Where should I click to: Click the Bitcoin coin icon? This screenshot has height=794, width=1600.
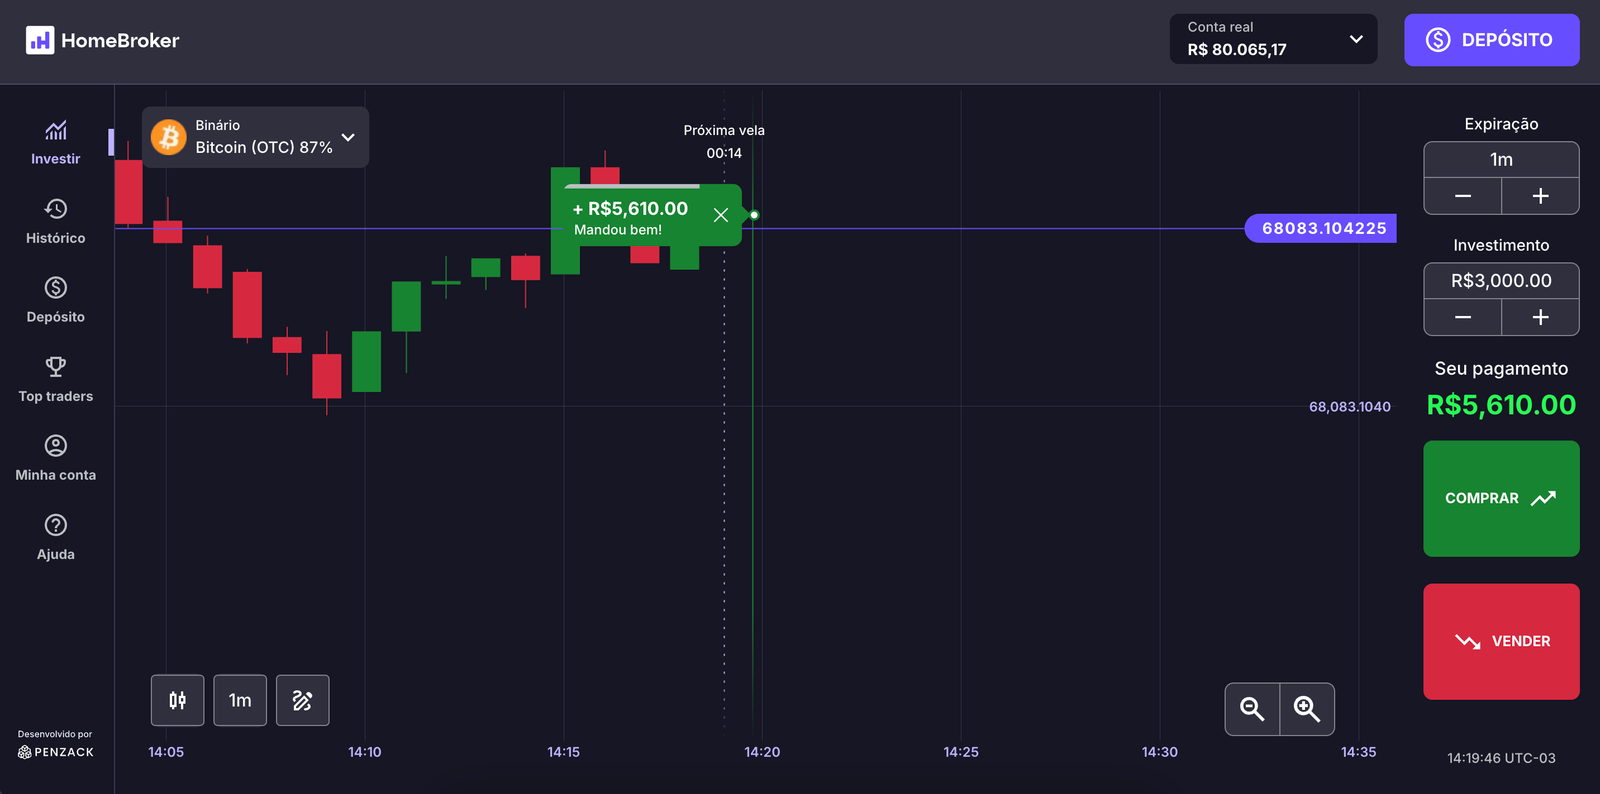click(169, 137)
